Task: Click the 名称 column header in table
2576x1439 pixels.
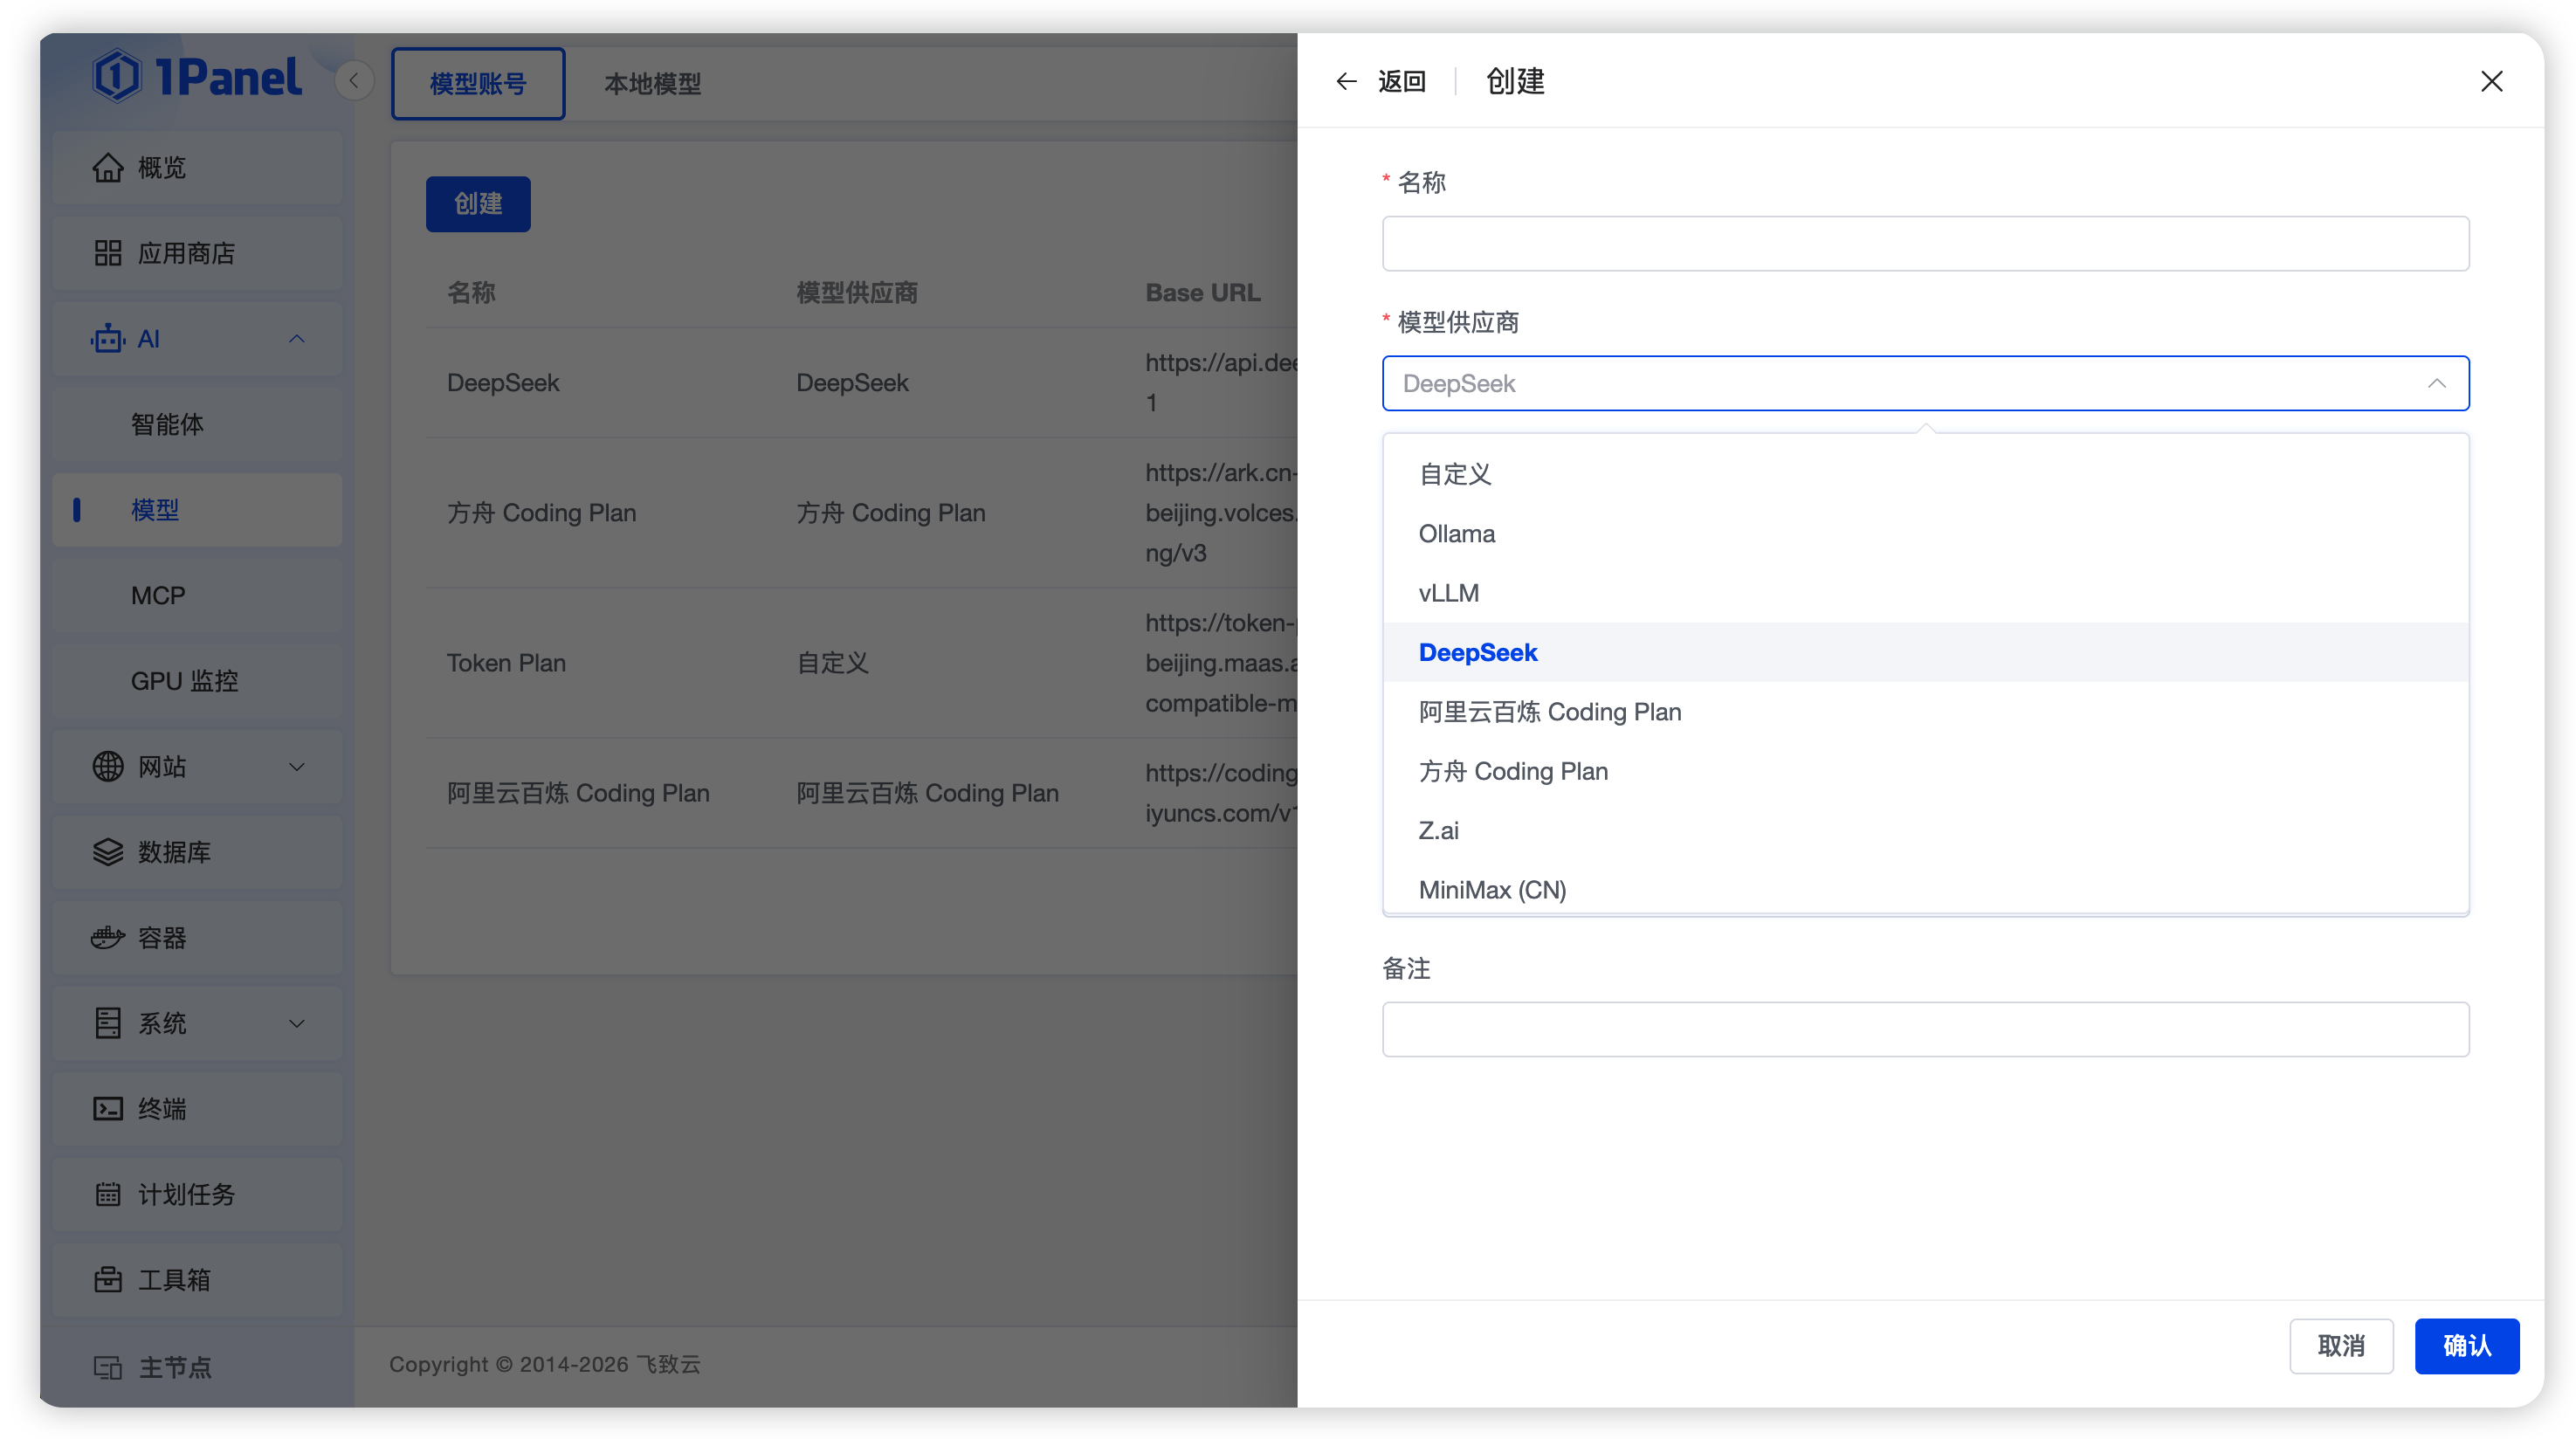Action: [471, 293]
